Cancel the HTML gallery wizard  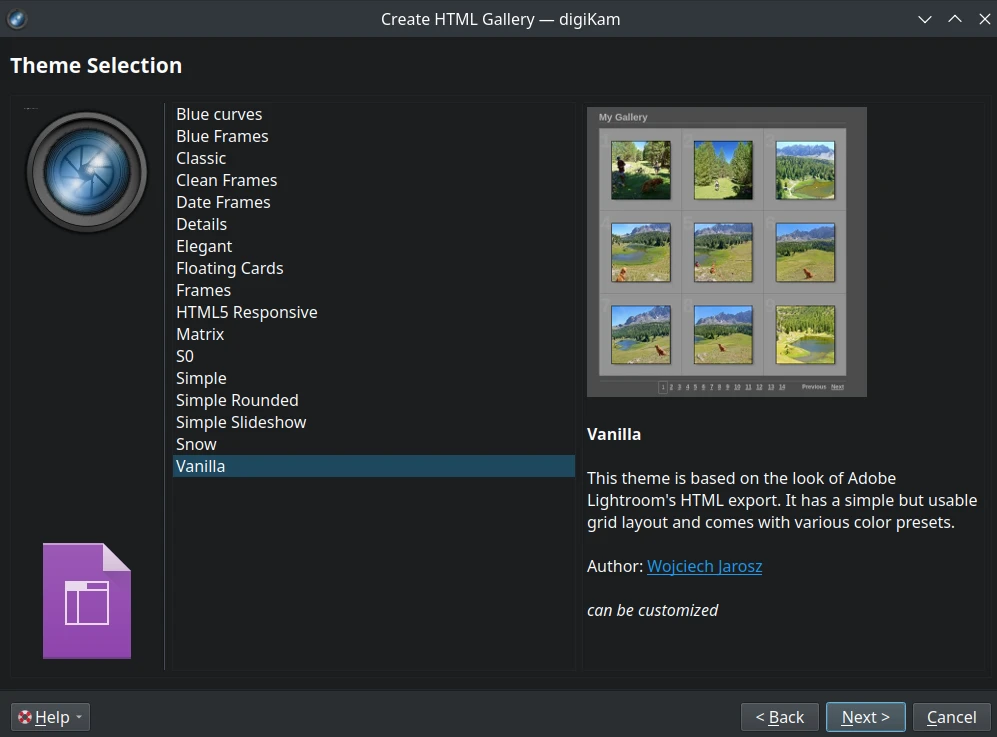(x=950, y=716)
